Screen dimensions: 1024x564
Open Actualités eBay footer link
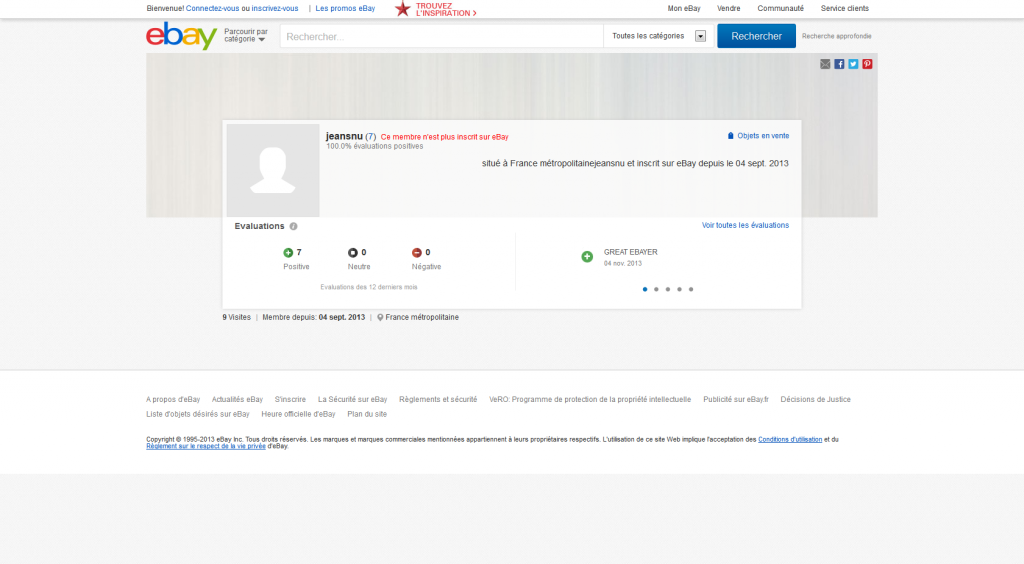[x=237, y=400]
